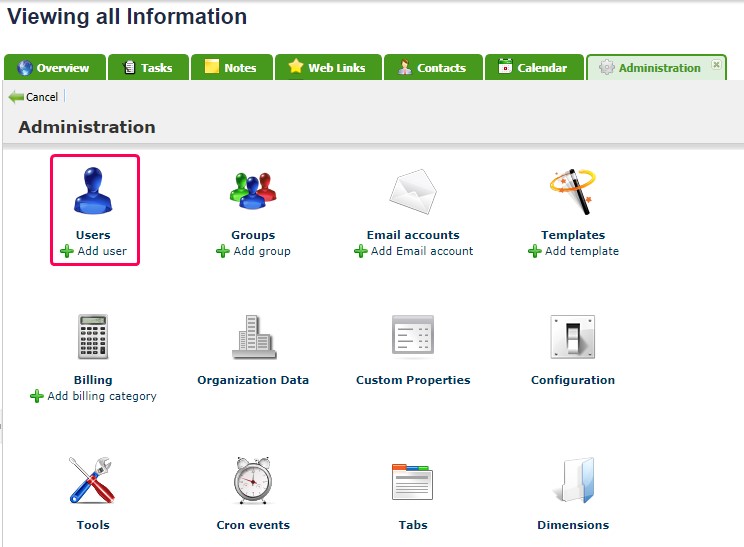Open the Tools screwdriver and wrench icon
The width and height of the screenshot is (744, 547).
[x=92, y=480]
